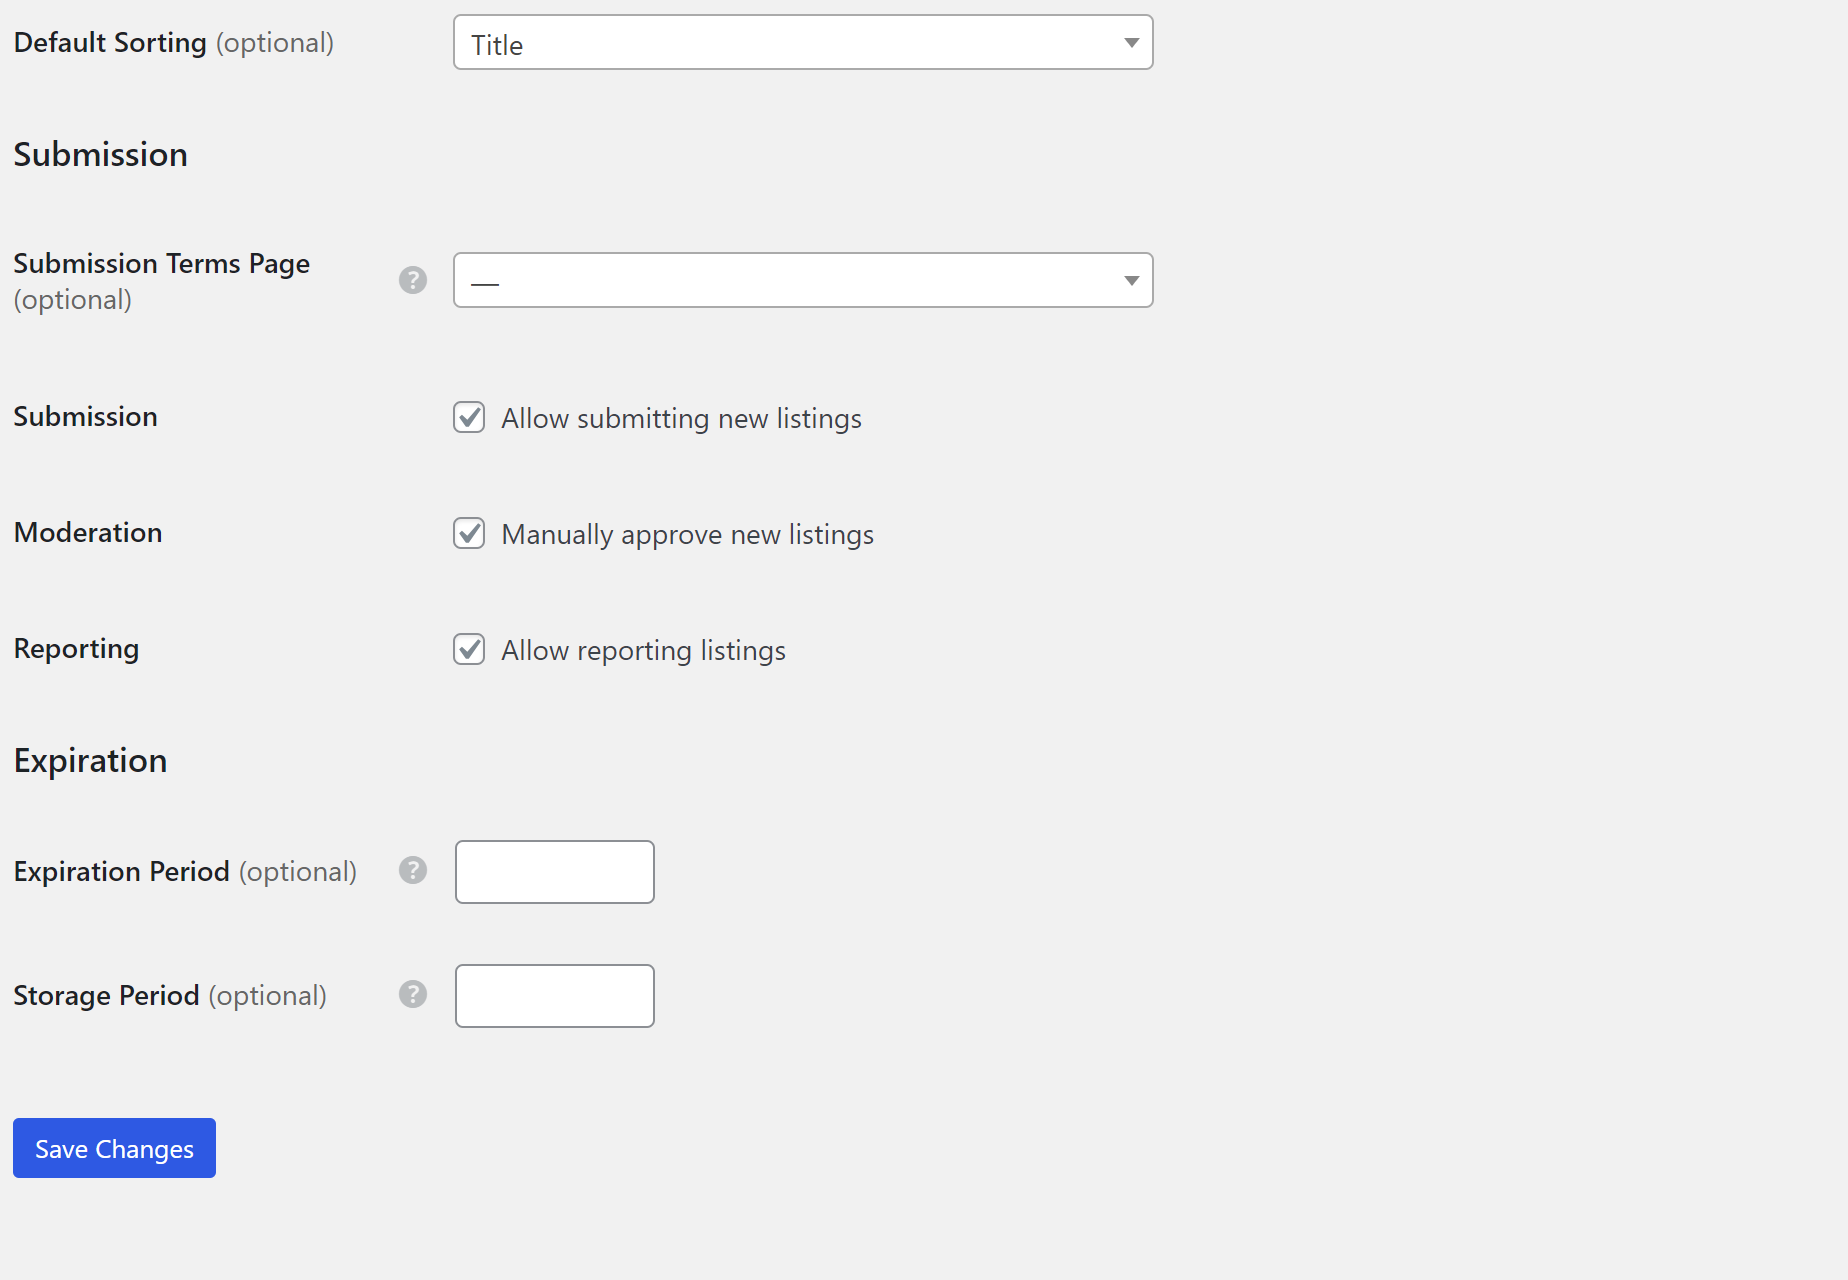Click the Save Changes button
This screenshot has width=1848, height=1280.
point(114,1148)
